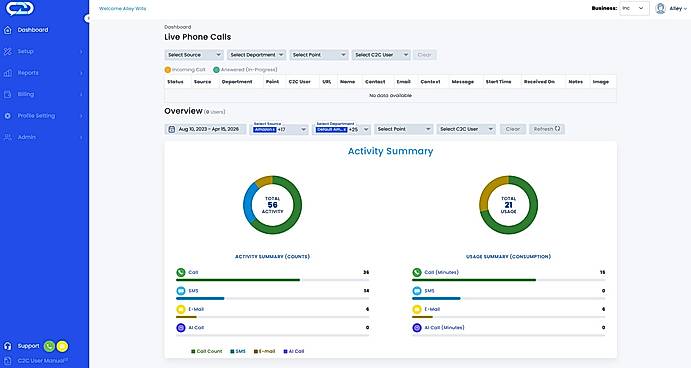The width and height of the screenshot is (691, 368).
Task: Click the user avatar icon near Alley
Action: point(660,8)
